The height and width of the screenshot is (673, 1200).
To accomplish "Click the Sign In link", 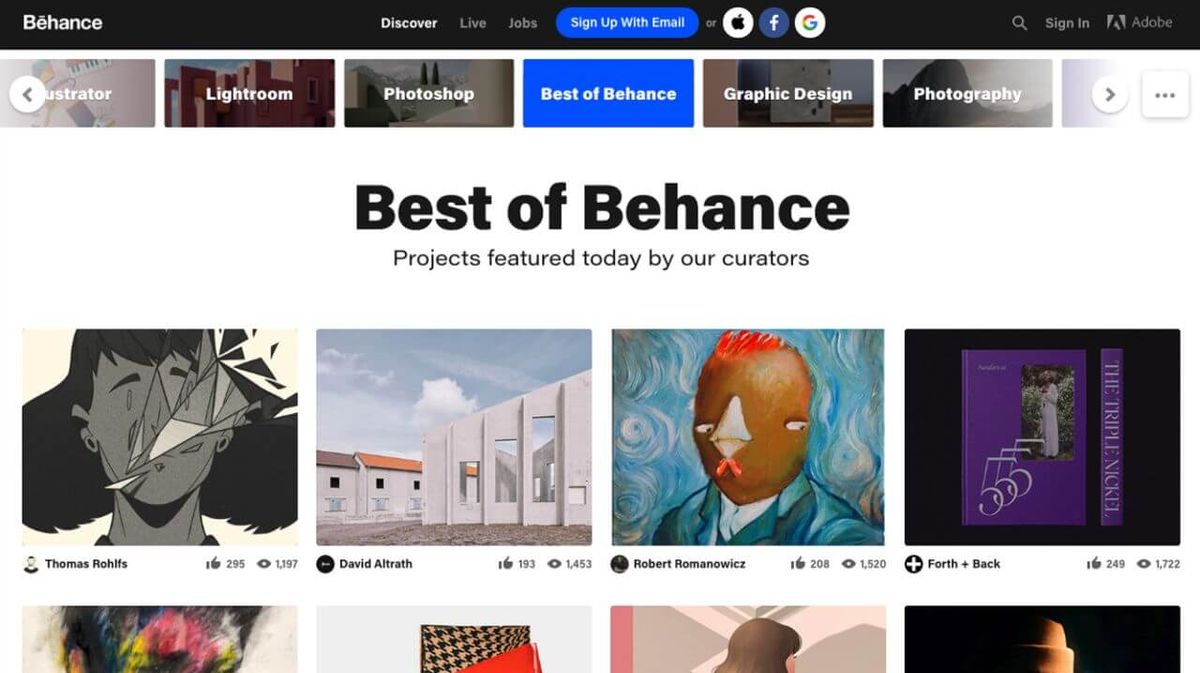I will click(1067, 23).
